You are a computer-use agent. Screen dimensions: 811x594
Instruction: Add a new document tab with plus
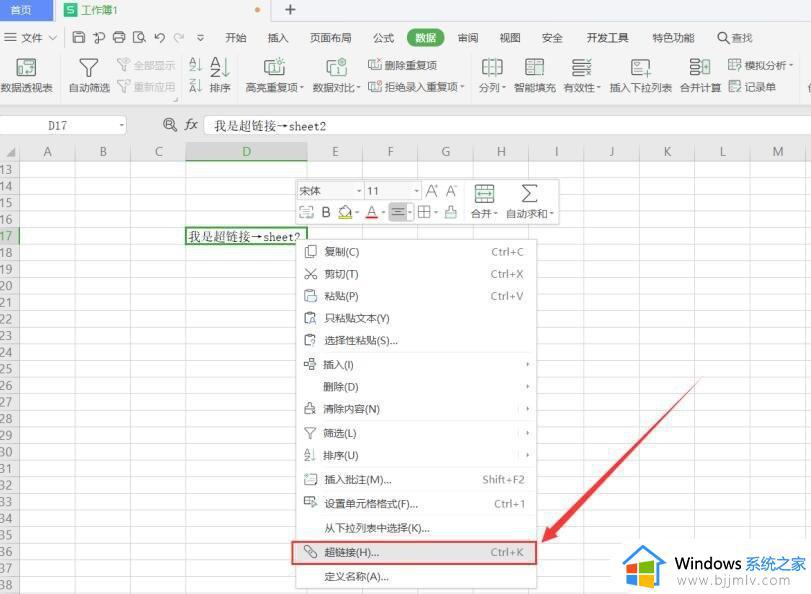pos(290,9)
